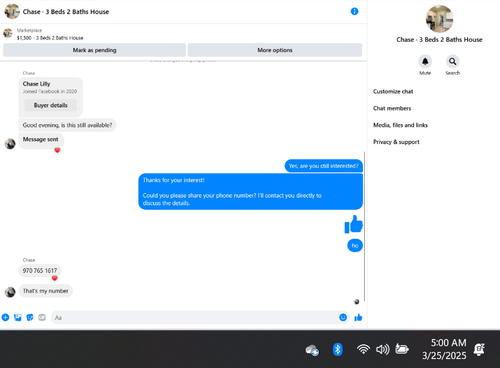500x368 pixels.
Task: Click the small "ho" sent message
Action: point(355,245)
